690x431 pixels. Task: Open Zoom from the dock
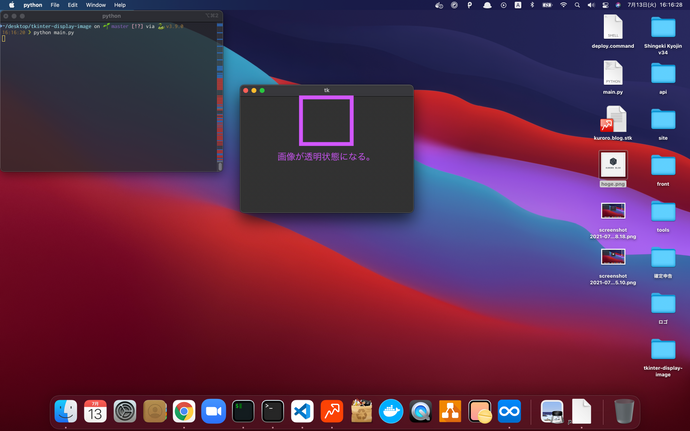point(213,410)
